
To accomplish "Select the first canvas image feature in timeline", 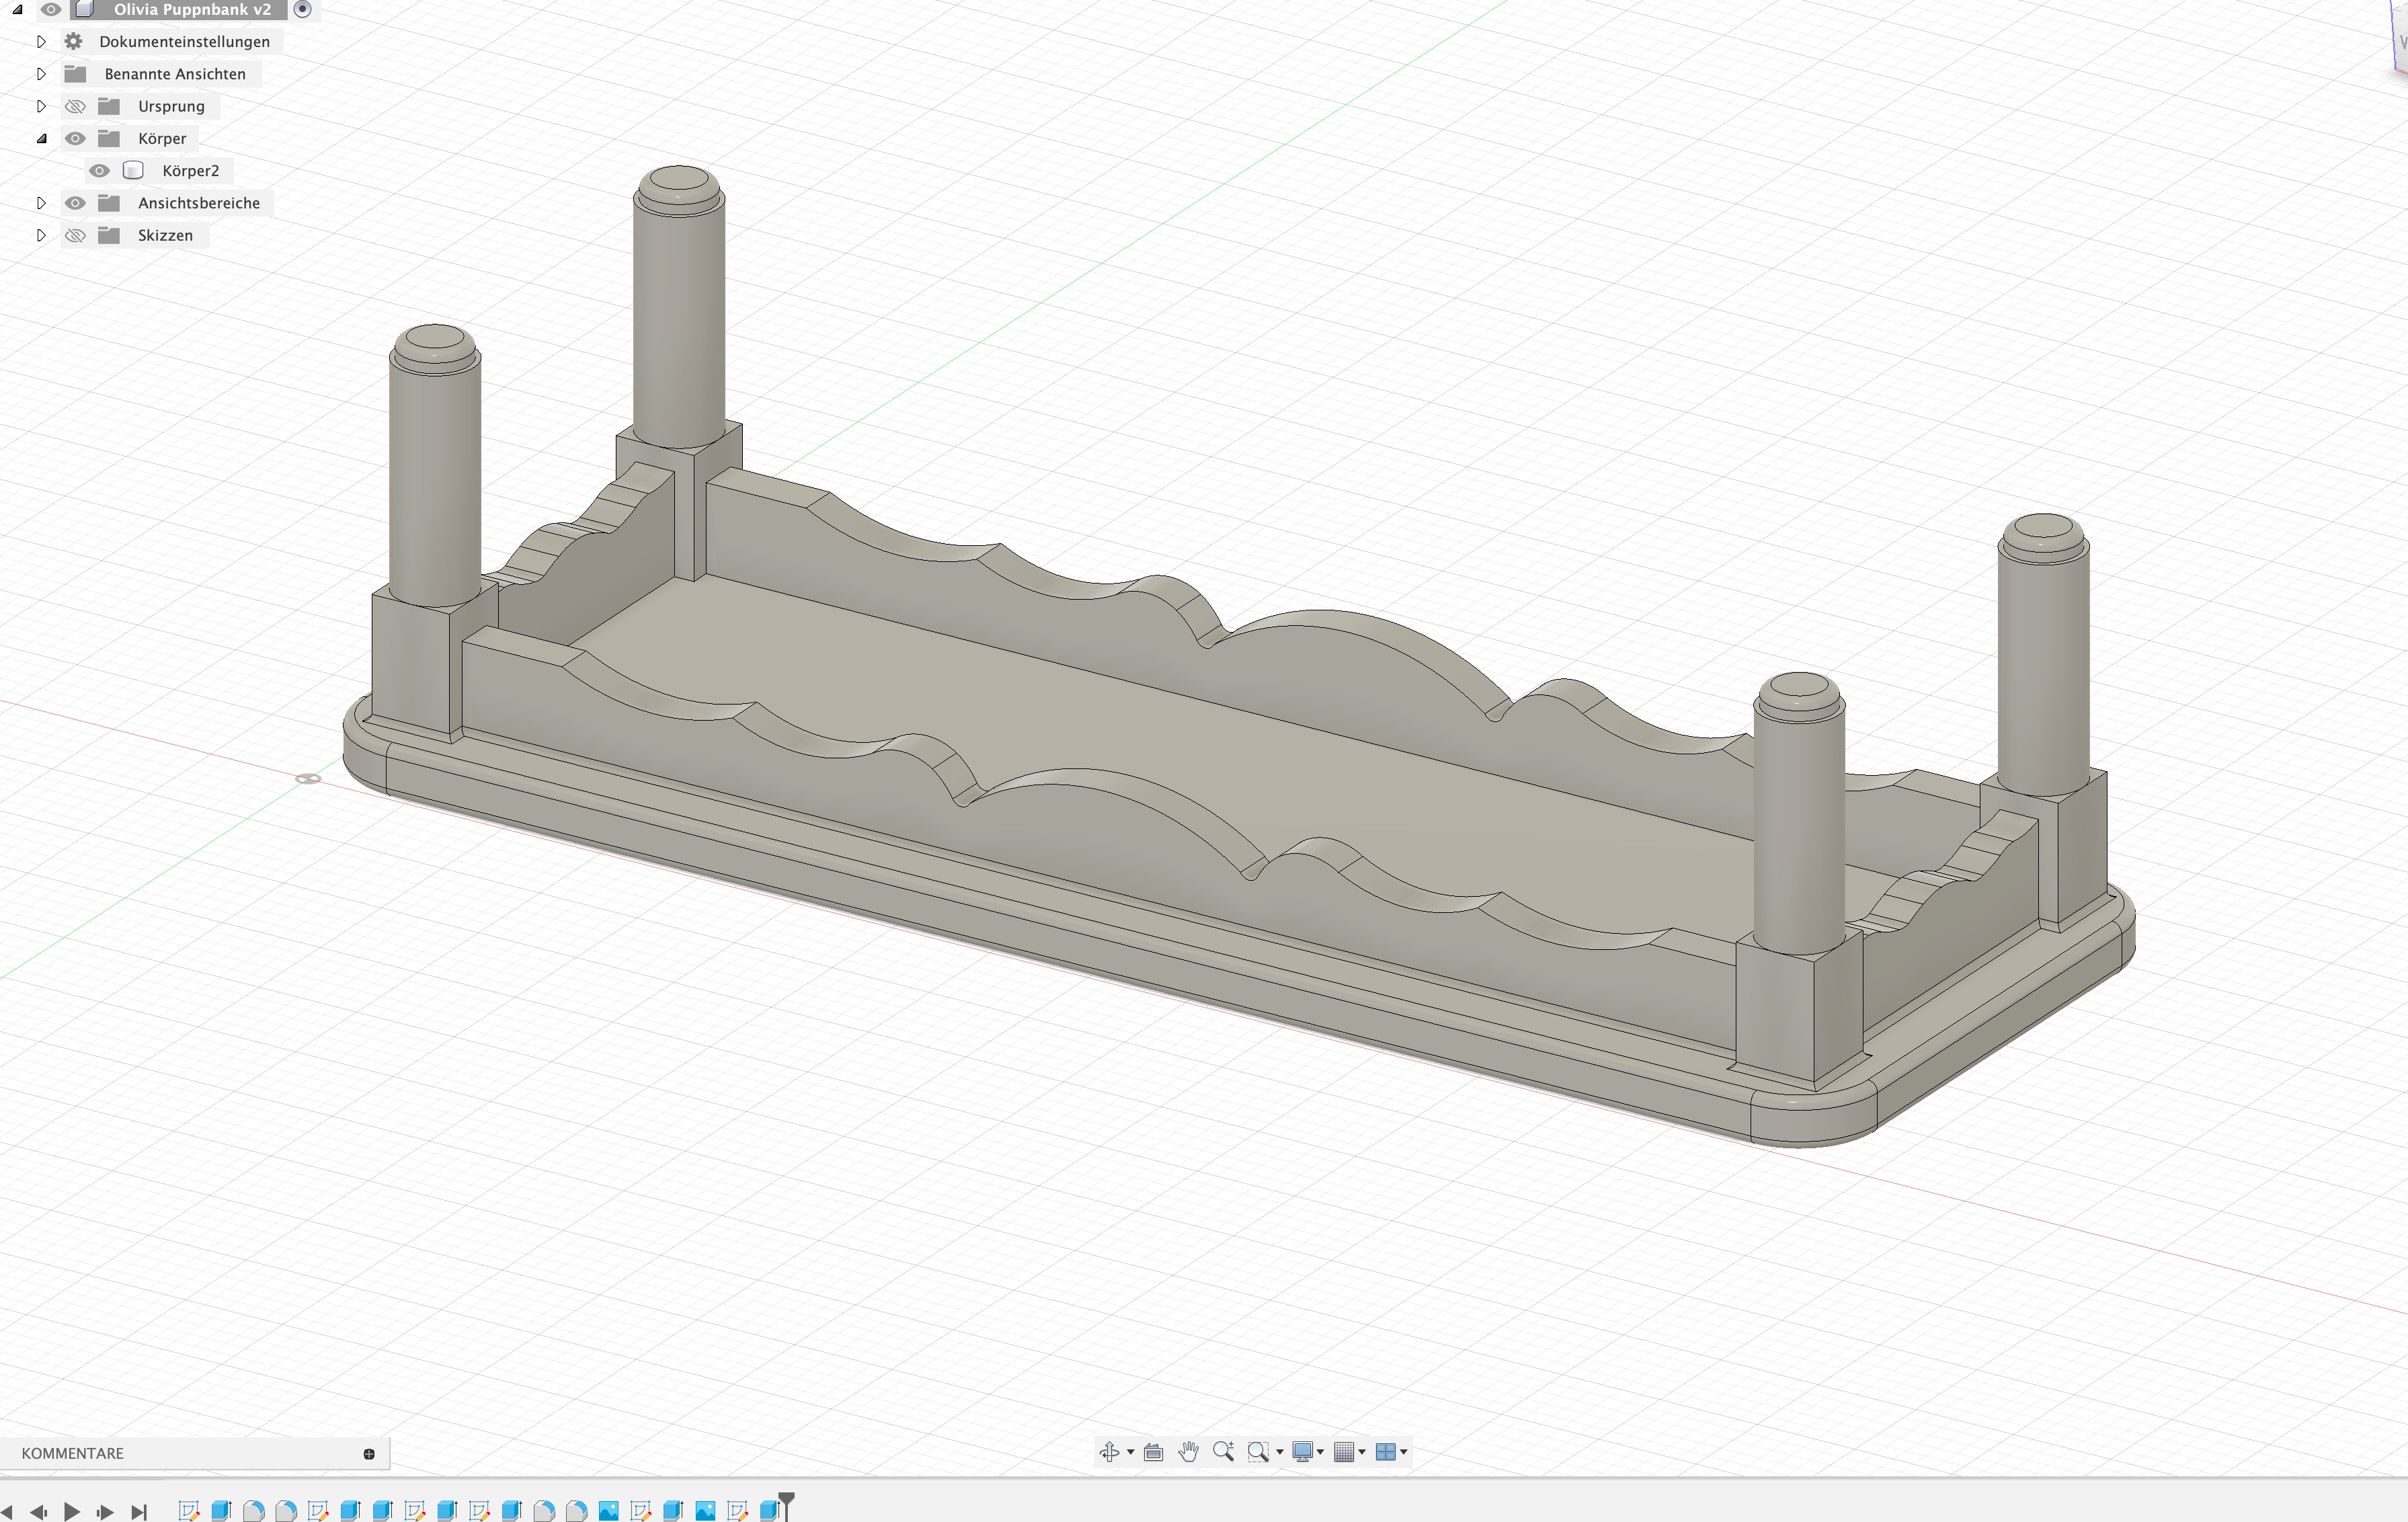I will pyautogui.click(x=608, y=1510).
